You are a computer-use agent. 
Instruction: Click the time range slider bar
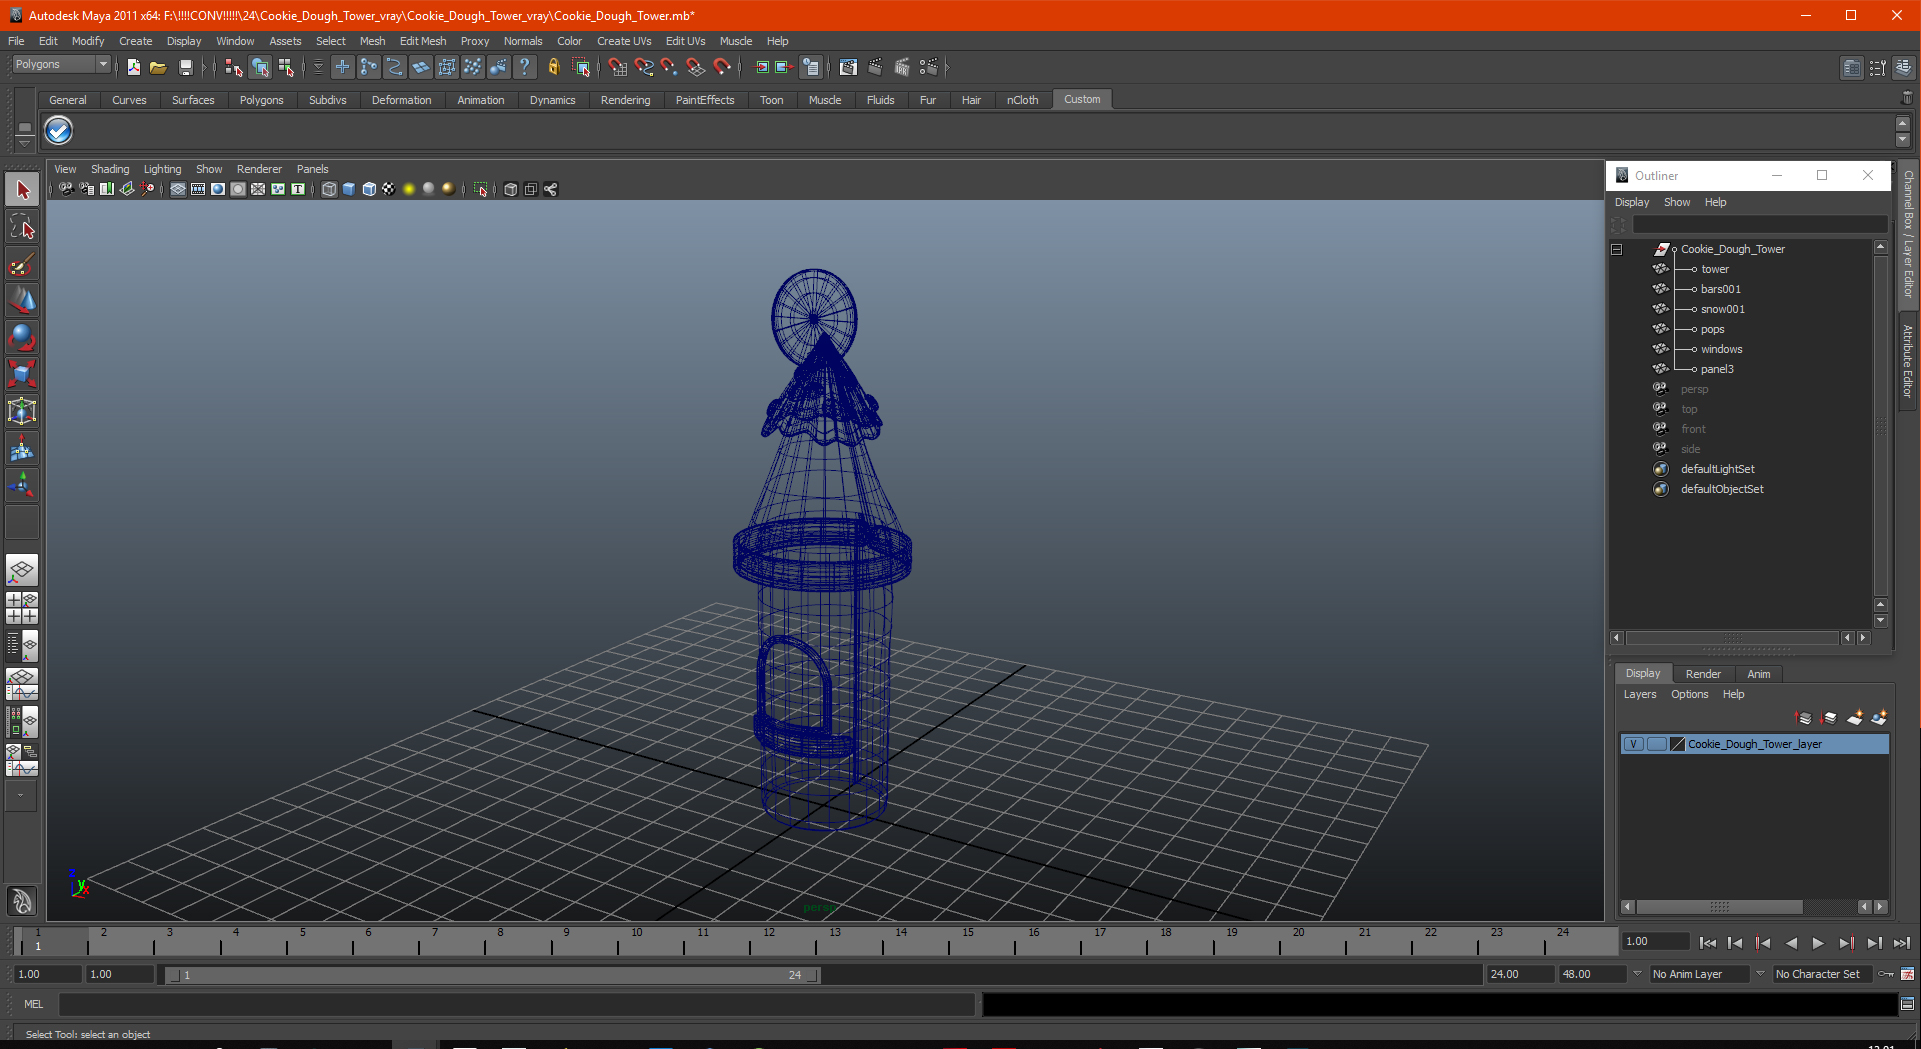(x=492, y=975)
